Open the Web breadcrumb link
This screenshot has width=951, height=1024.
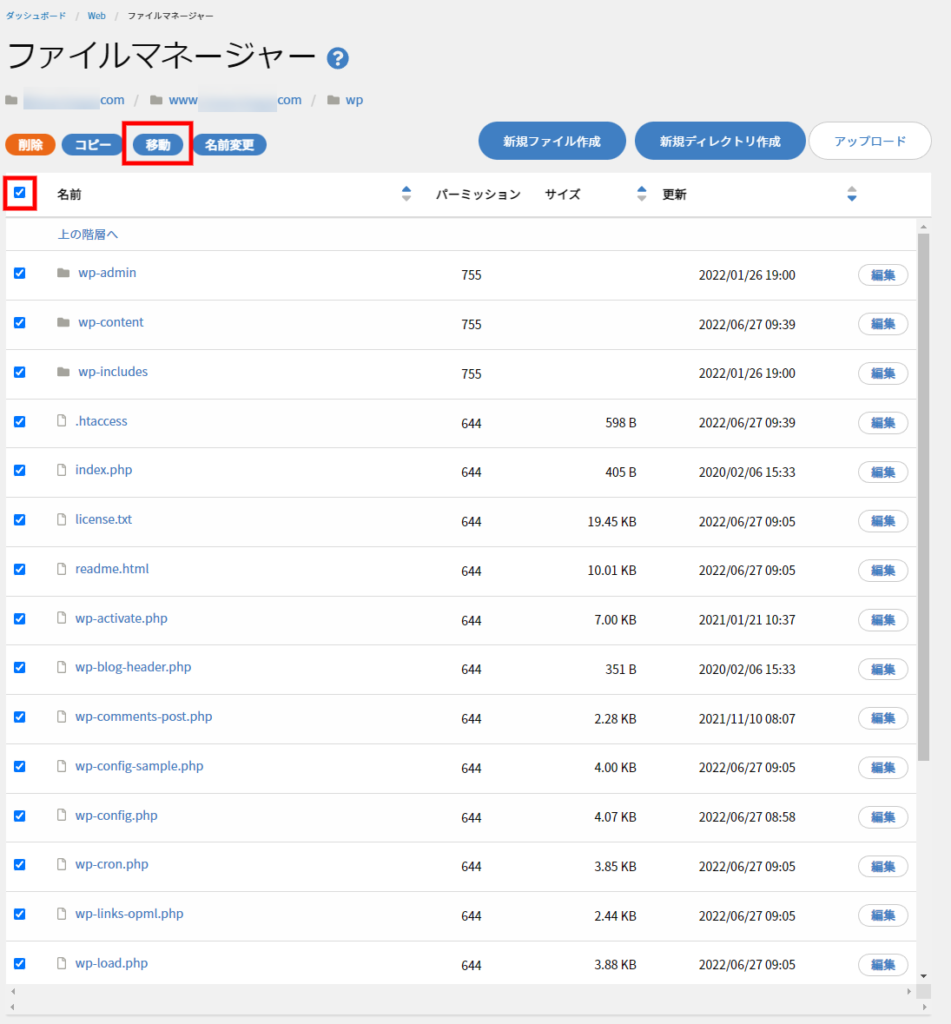click(97, 16)
